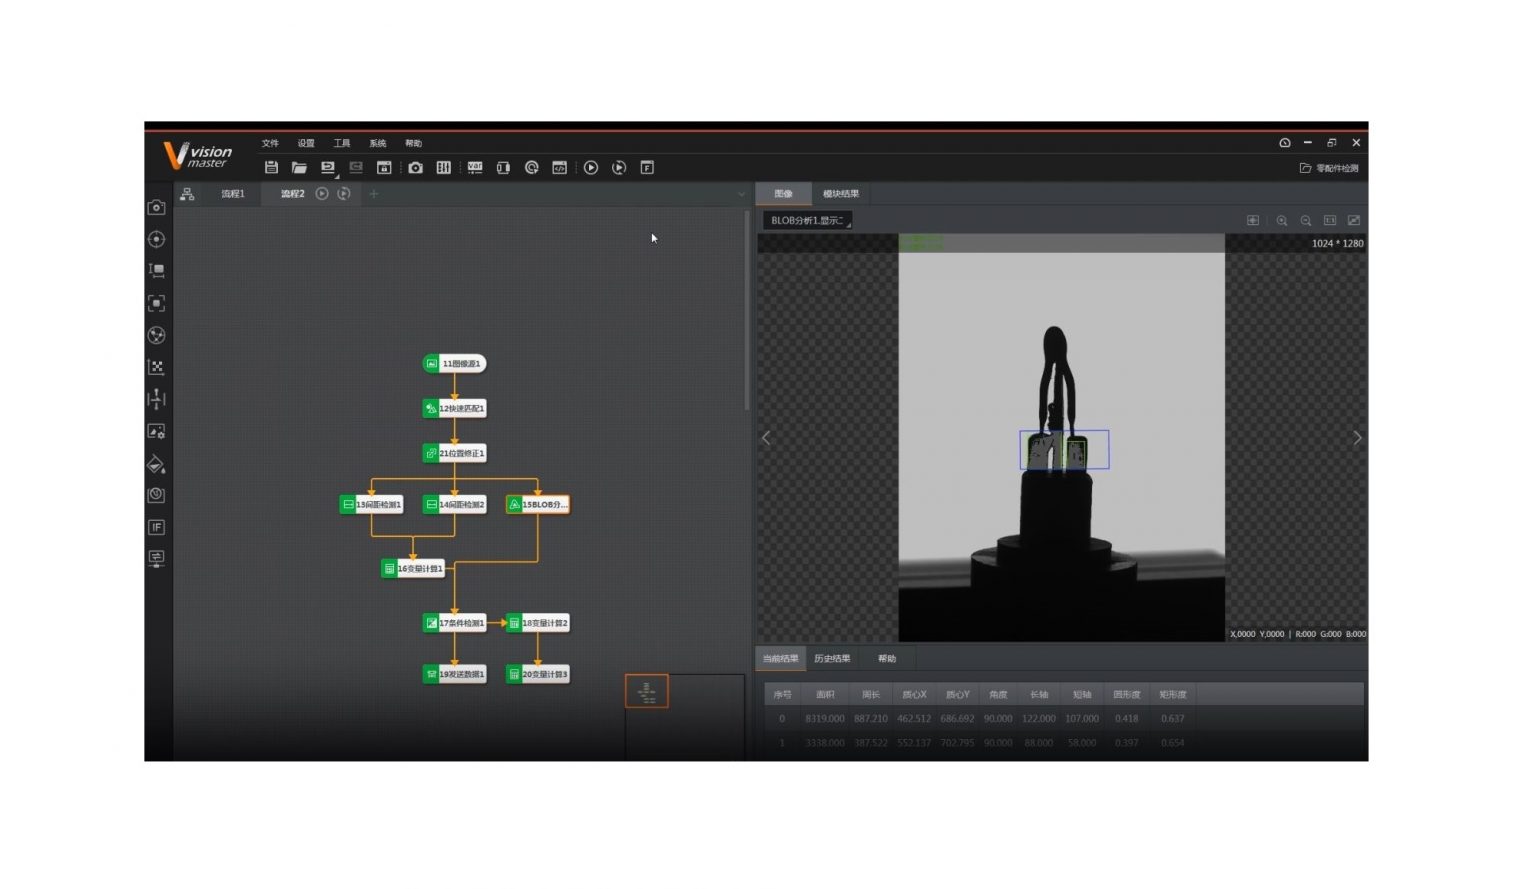Click the left chevron beside the image
The width and height of the screenshot is (1536, 889).
[765, 438]
